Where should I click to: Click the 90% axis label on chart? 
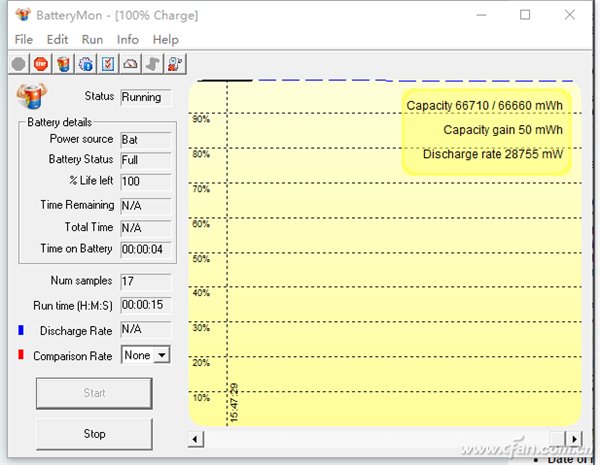point(201,119)
